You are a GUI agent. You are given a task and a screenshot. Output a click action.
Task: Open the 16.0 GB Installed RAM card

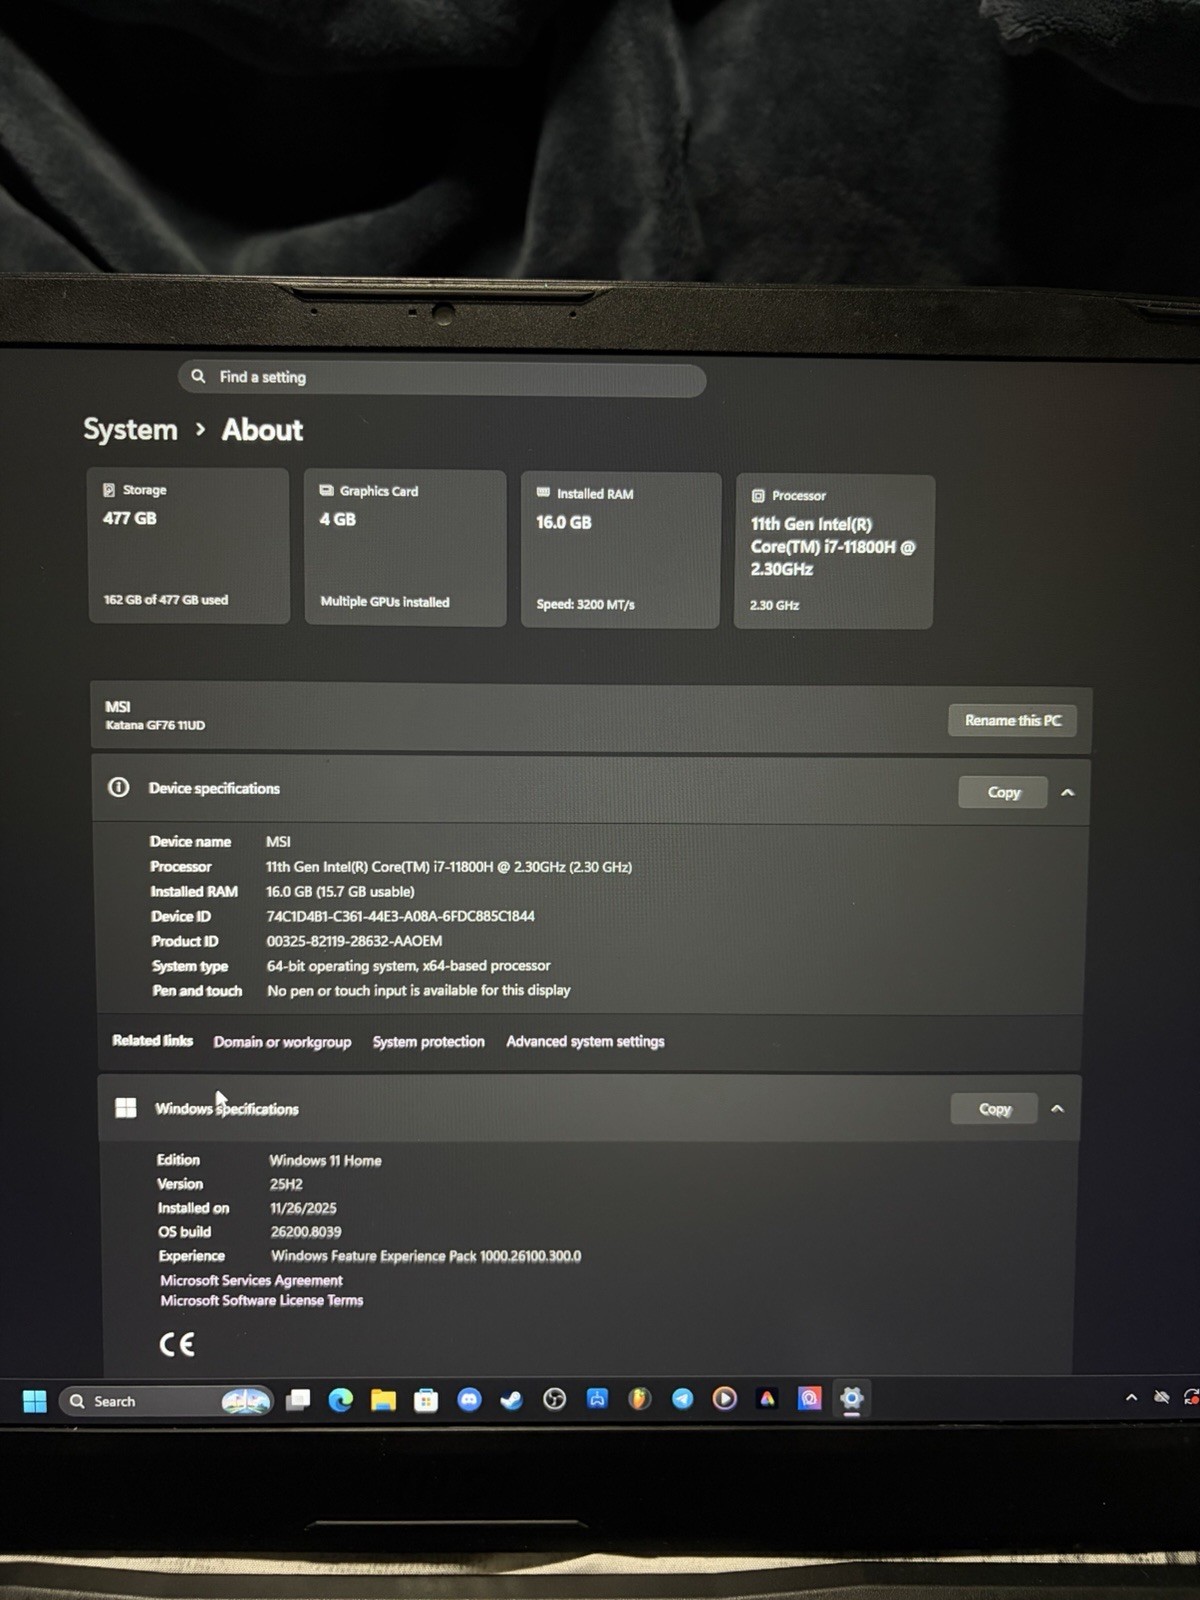point(620,550)
